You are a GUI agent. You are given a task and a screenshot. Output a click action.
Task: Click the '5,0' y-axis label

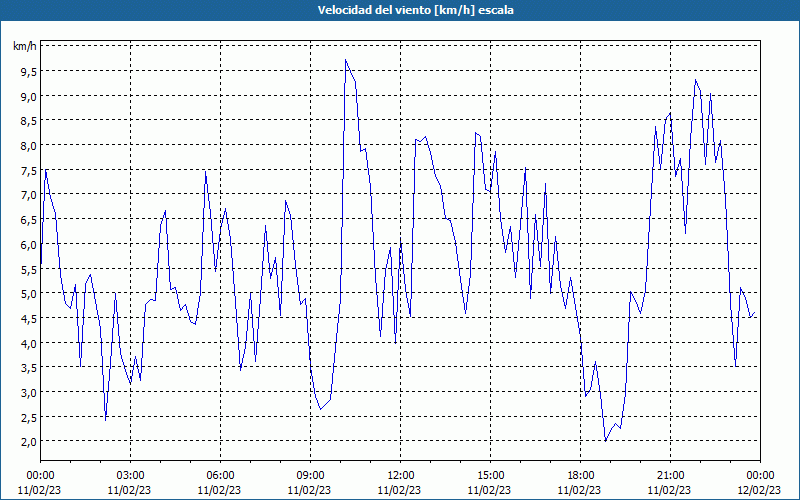coord(29,293)
